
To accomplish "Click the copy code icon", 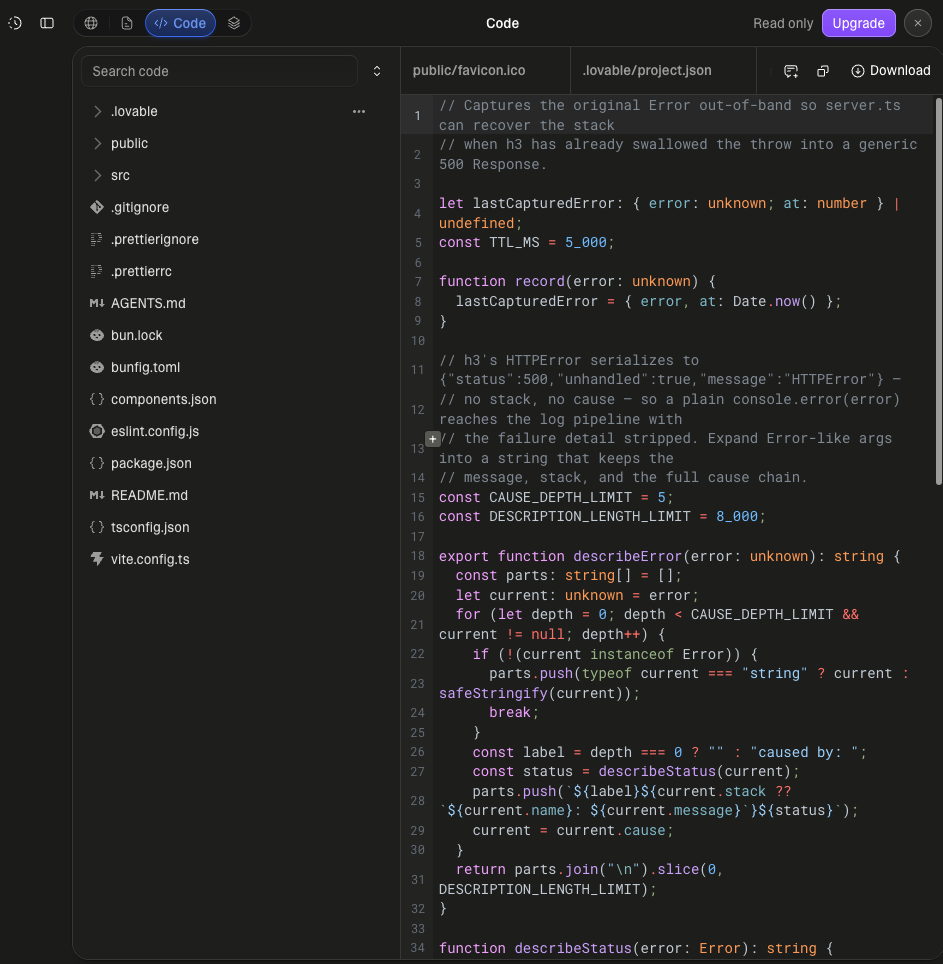I will (x=823, y=71).
